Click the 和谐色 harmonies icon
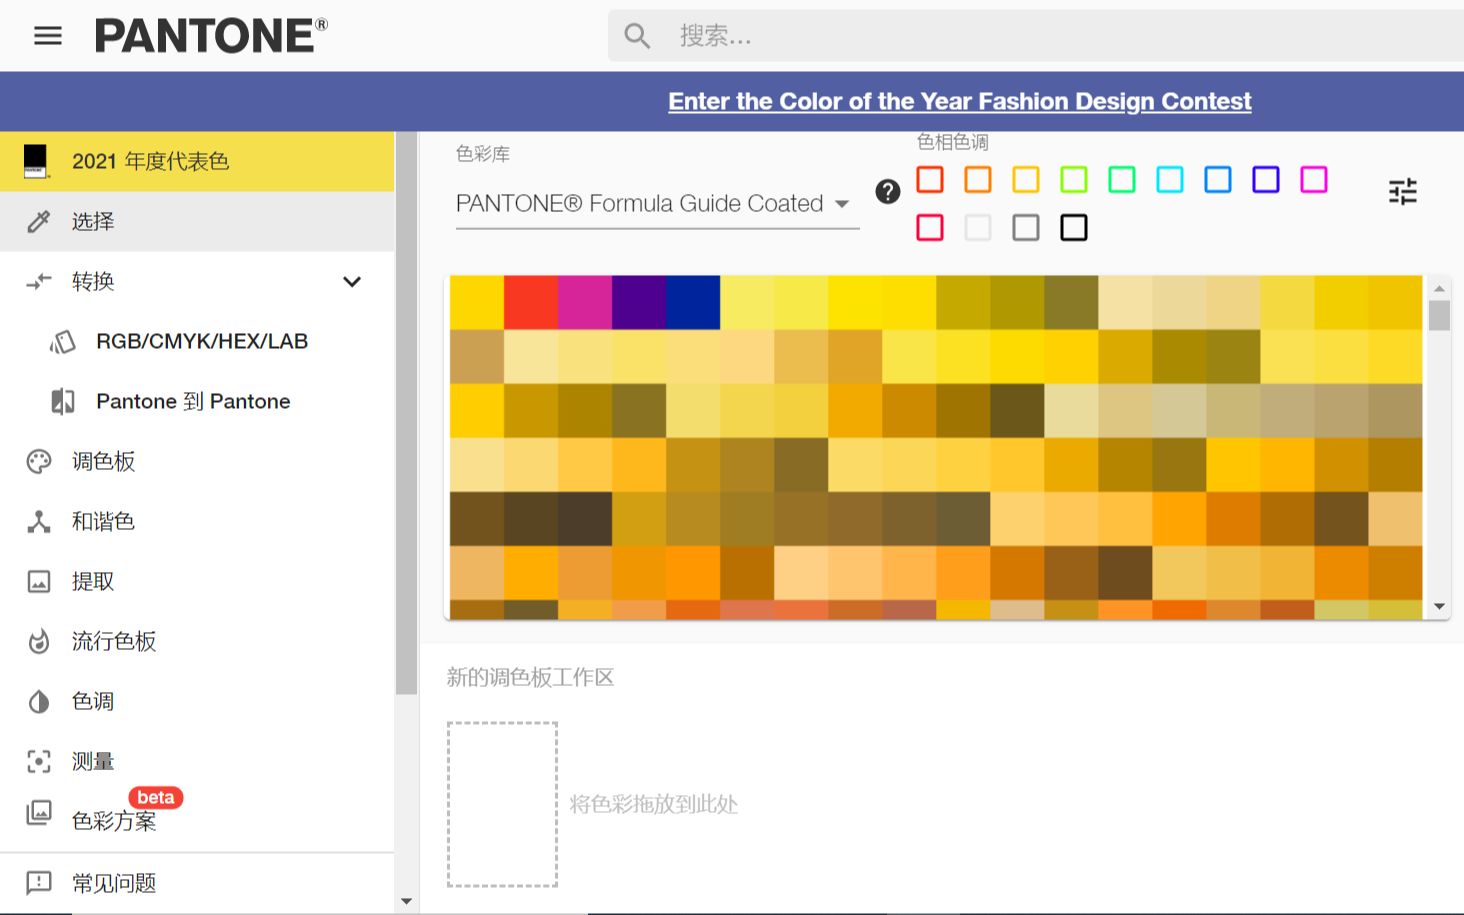 click(x=38, y=521)
